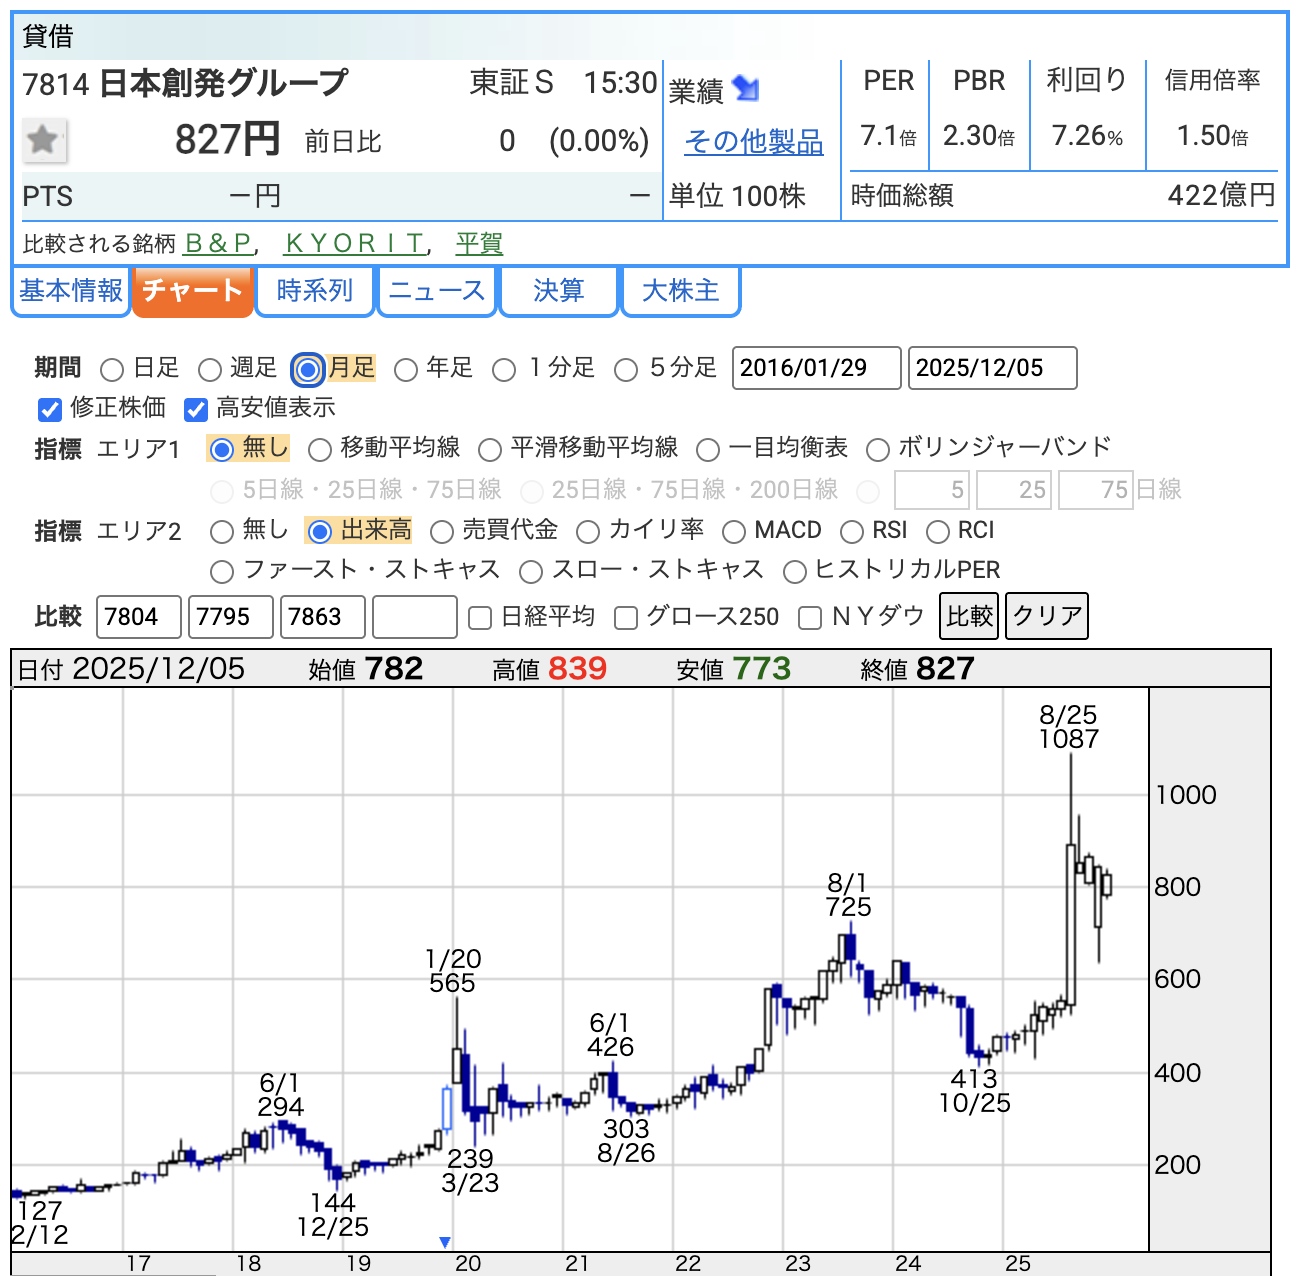Toggle the 高安値表示 checkbox
This screenshot has height=1276, width=1302.
pos(196,410)
